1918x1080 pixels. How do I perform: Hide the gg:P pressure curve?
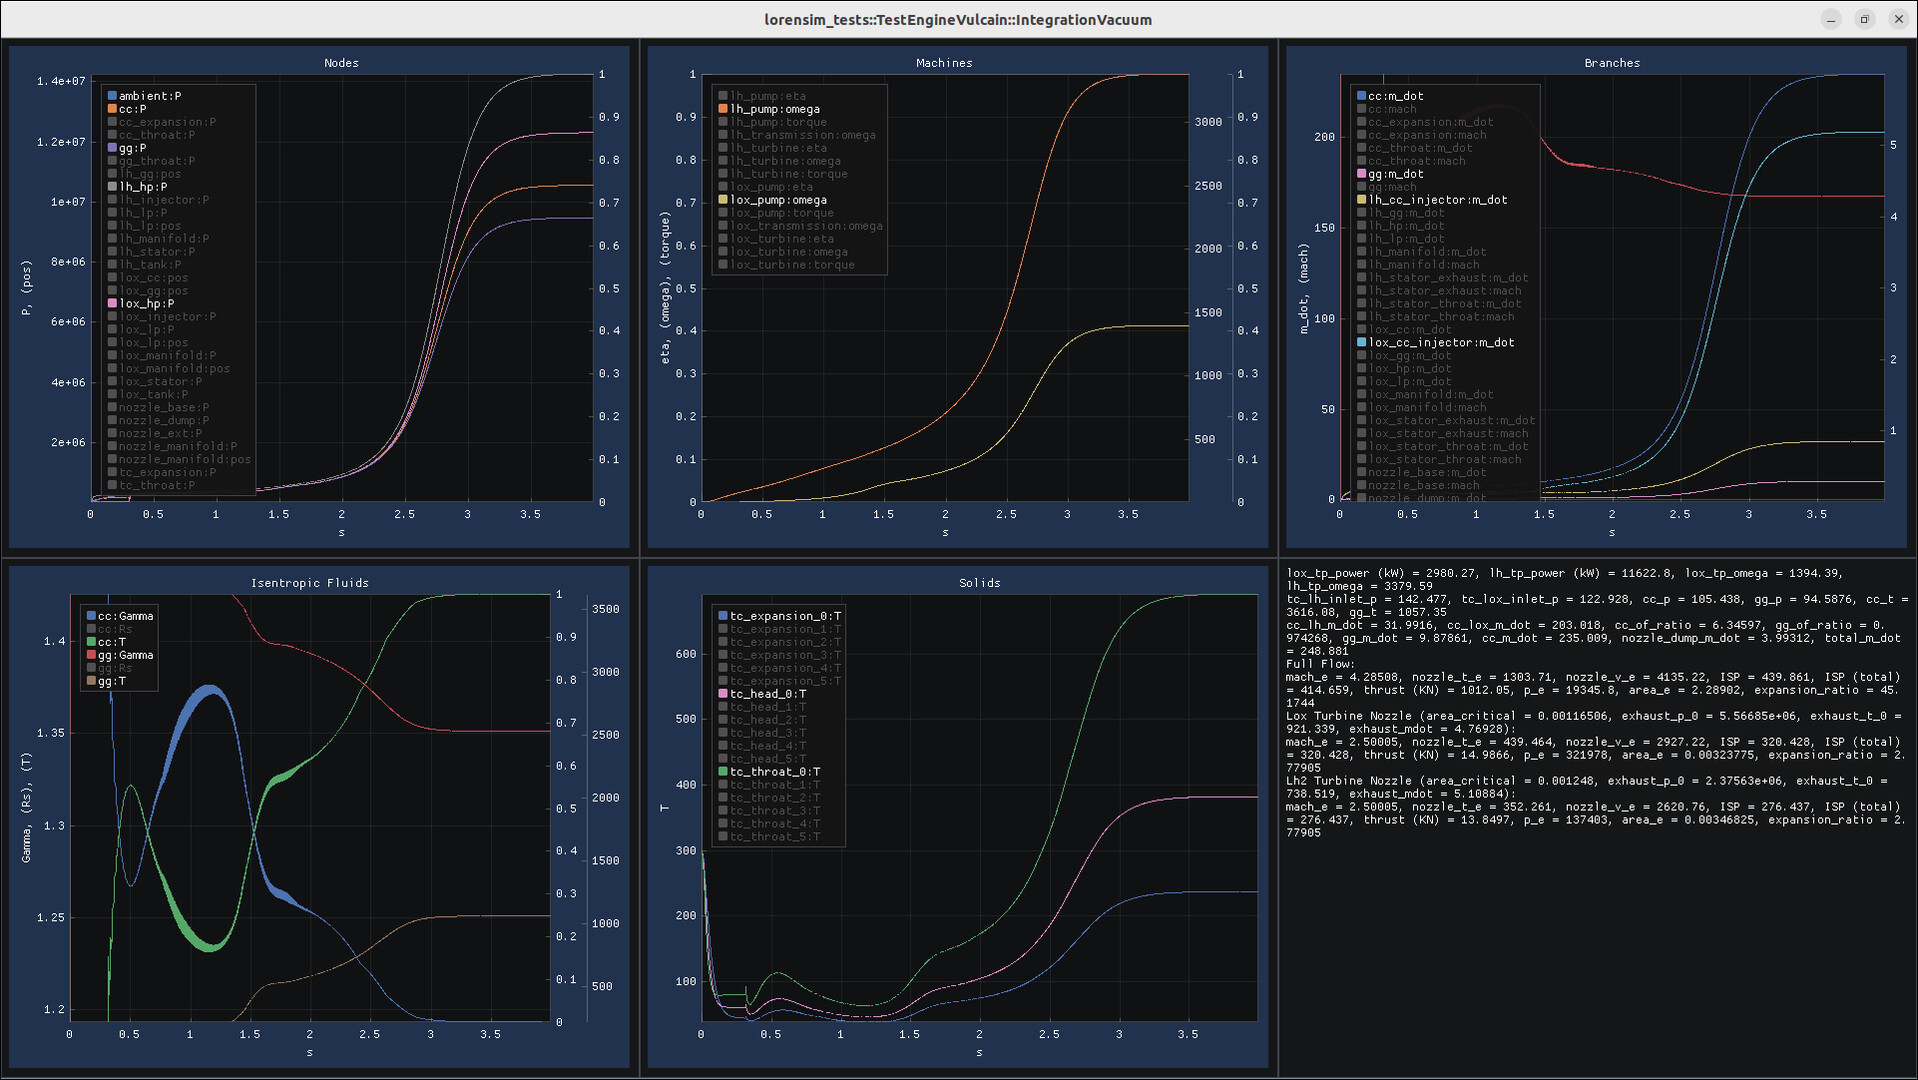click(x=132, y=148)
